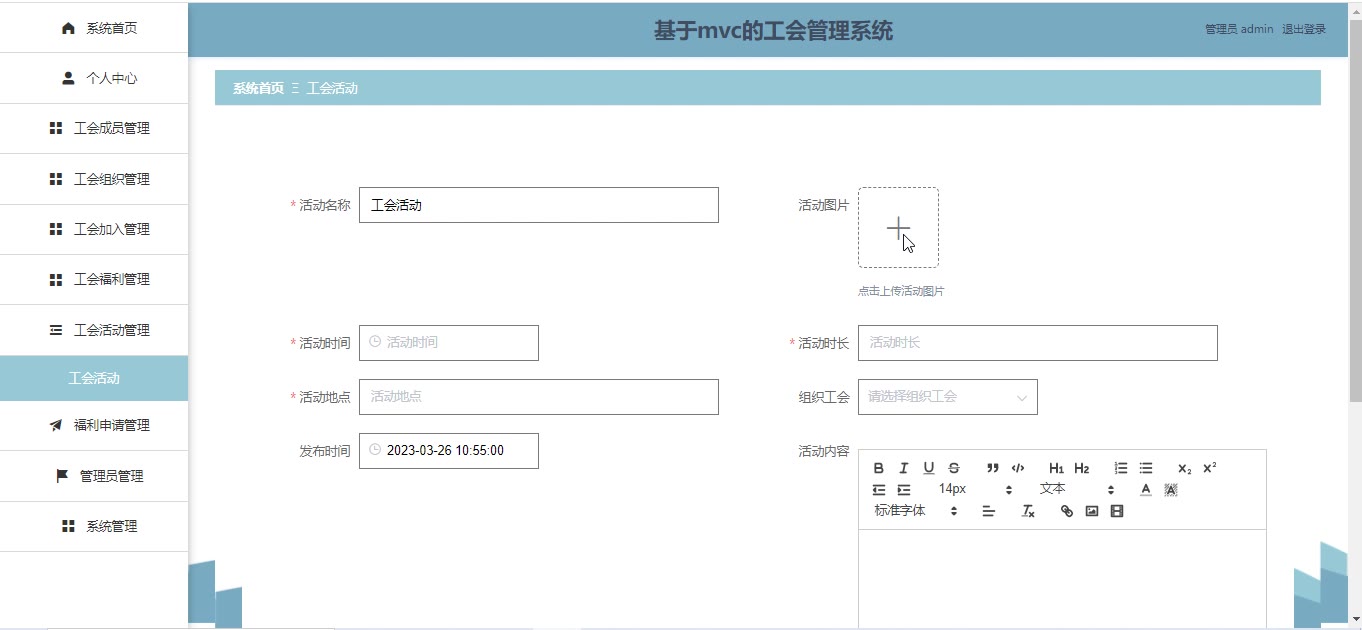Image resolution: width=1362 pixels, height=630 pixels.
Task: Increase indent in the editor
Action: pos(904,490)
